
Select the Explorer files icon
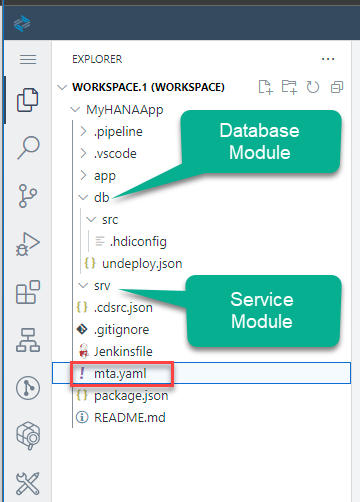point(28,100)
